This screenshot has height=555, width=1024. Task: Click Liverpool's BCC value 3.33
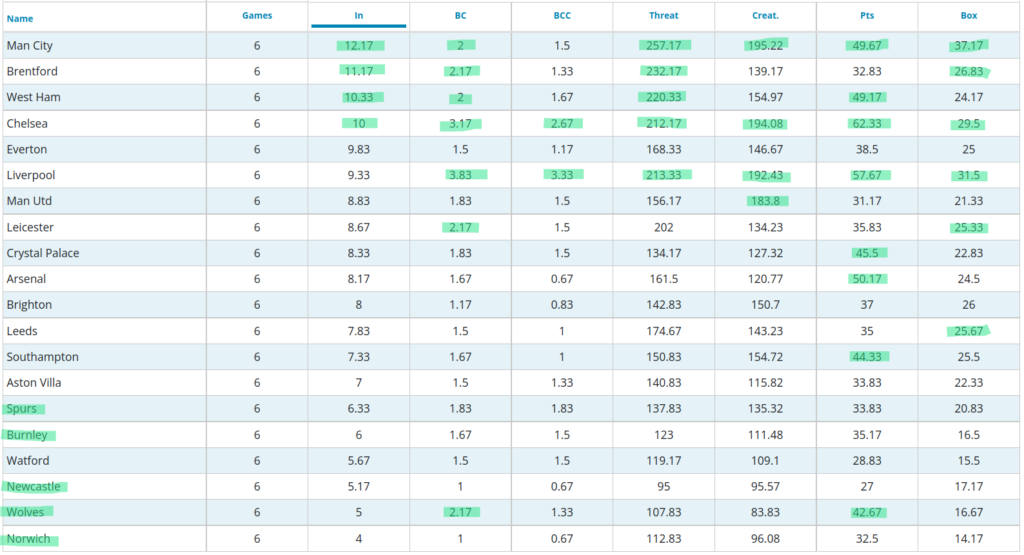[x=562, y=175]
